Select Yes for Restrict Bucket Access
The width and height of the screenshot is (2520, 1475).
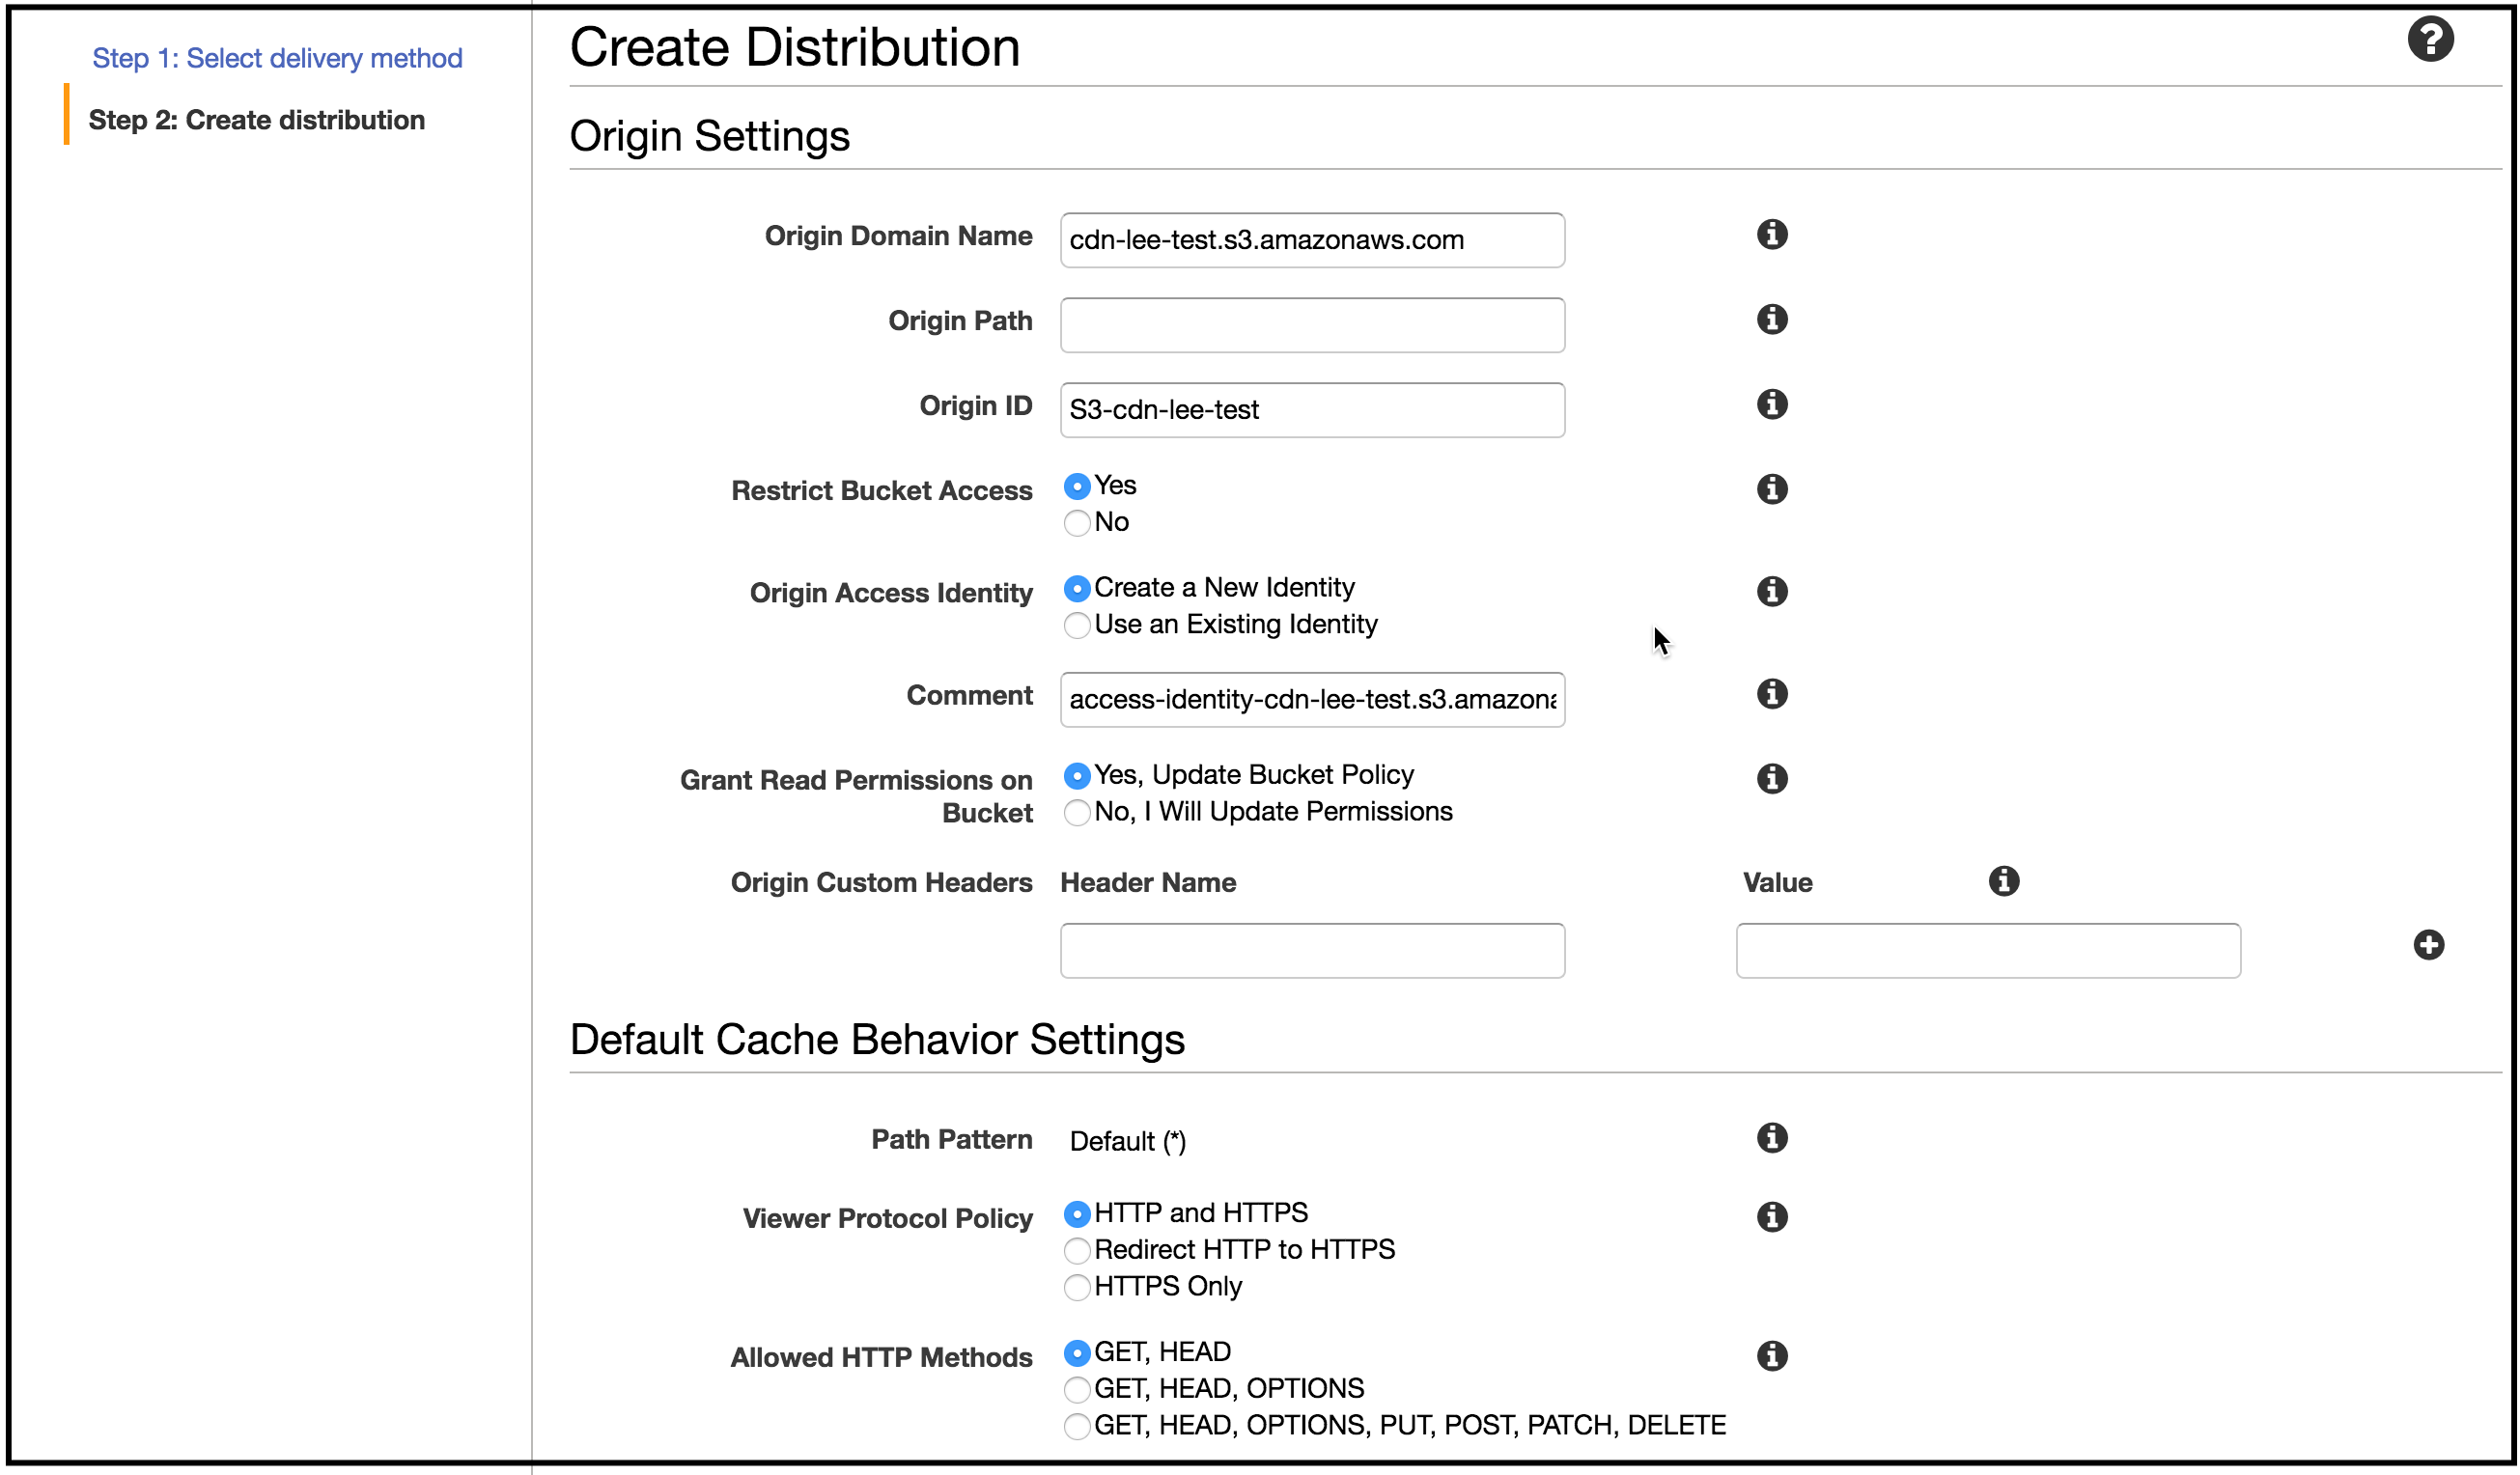click(x=1077, y=486)
